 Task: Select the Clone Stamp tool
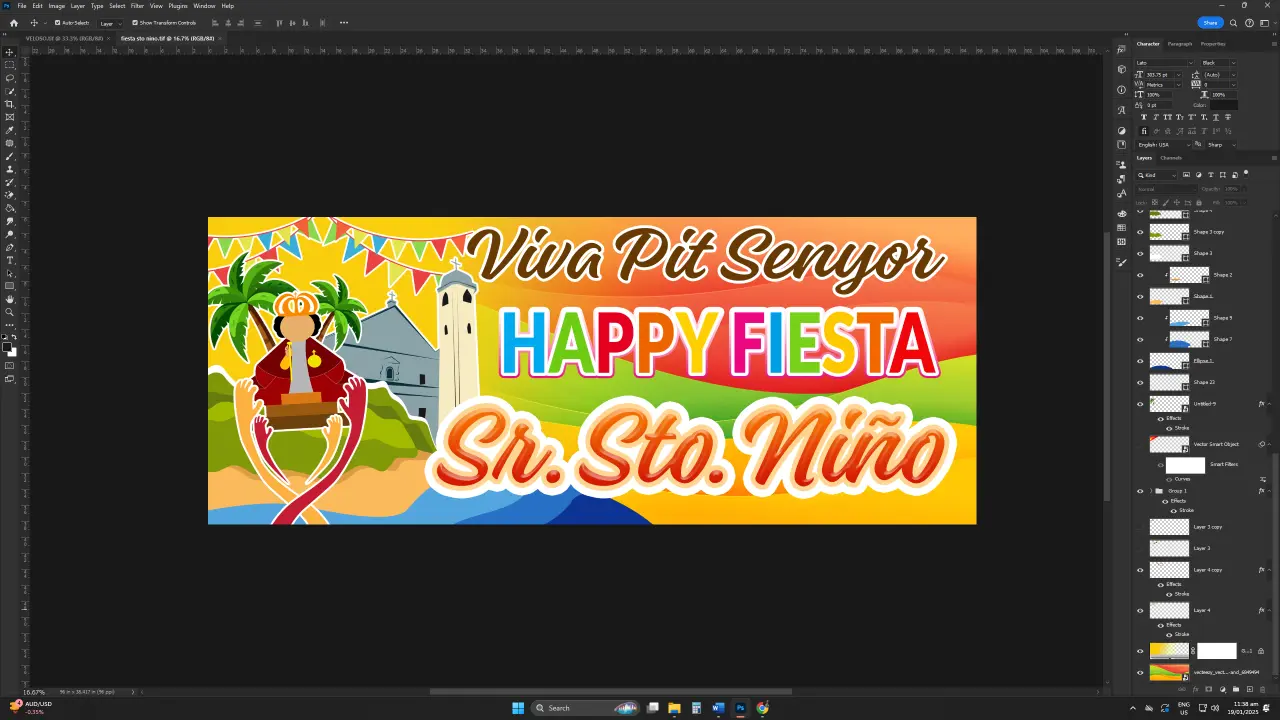tap(10, 169)
